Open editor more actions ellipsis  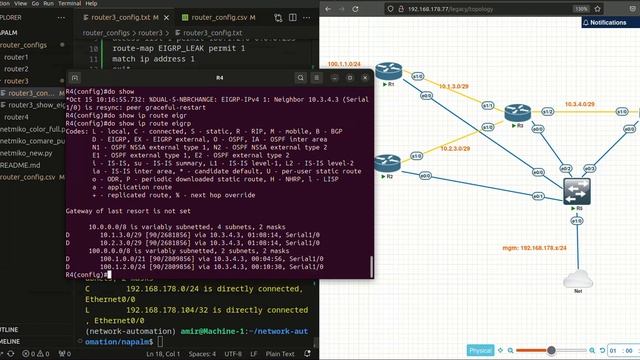pos(307,18)
